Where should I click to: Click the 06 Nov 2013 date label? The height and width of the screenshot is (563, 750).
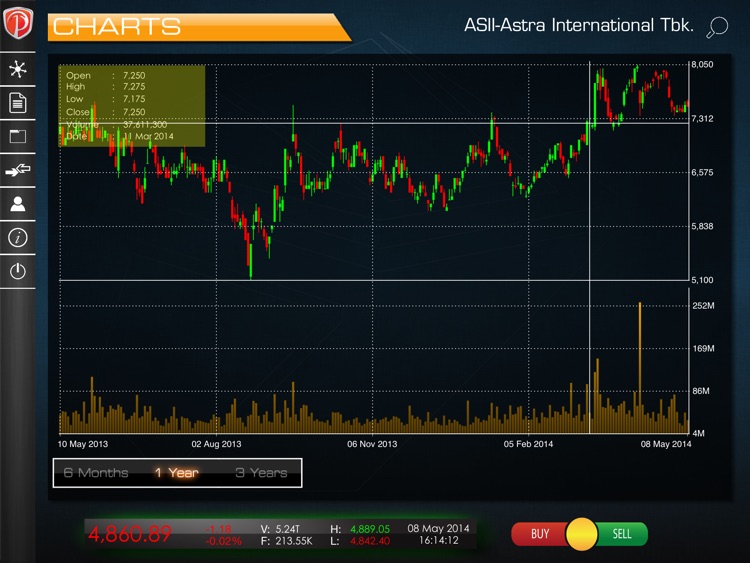[x=372, y=444]
